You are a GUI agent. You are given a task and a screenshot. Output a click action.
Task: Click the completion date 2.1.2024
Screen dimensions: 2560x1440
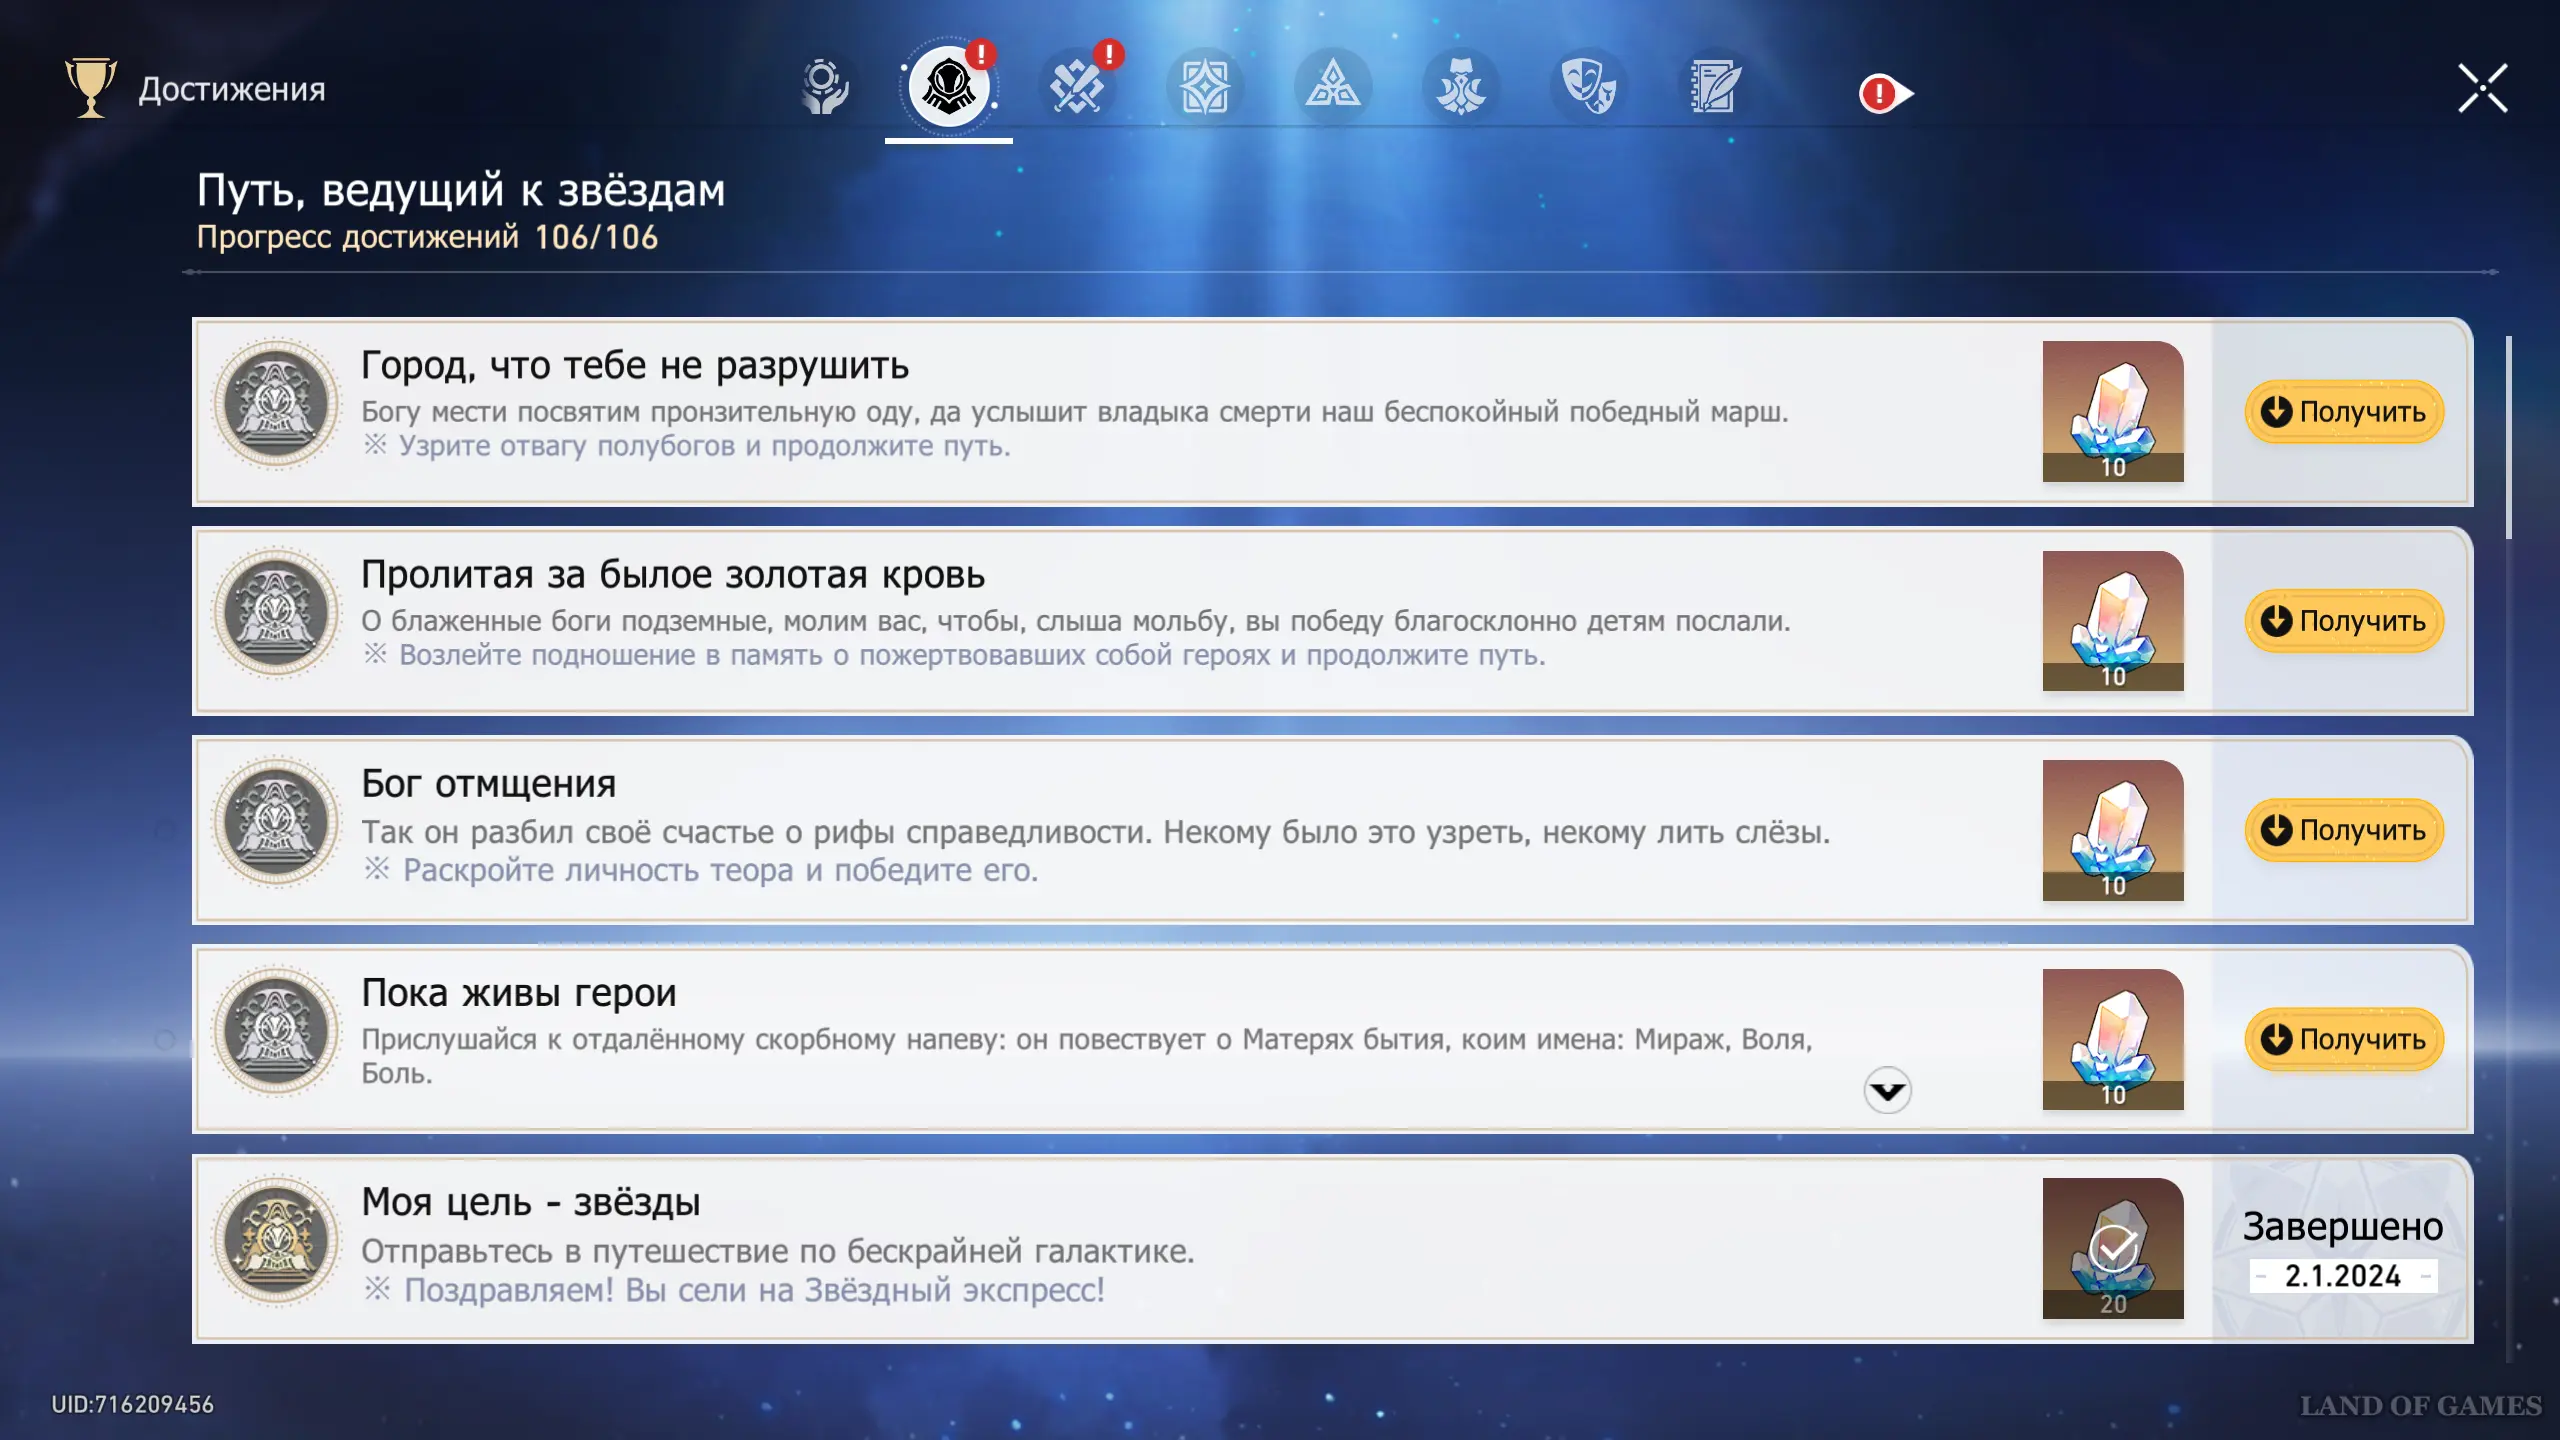[2343, 1276]
